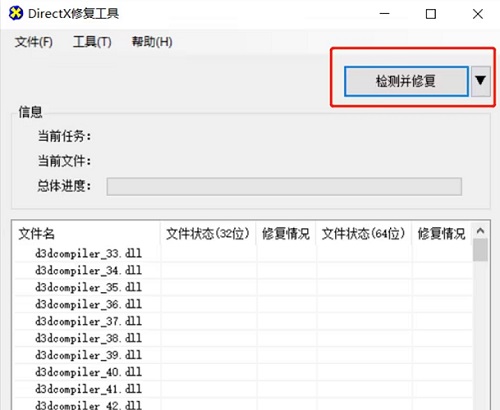Select d3dcompiler_33.dll row
The height and width of the screenshot is (410, 500).
(243, 253)
